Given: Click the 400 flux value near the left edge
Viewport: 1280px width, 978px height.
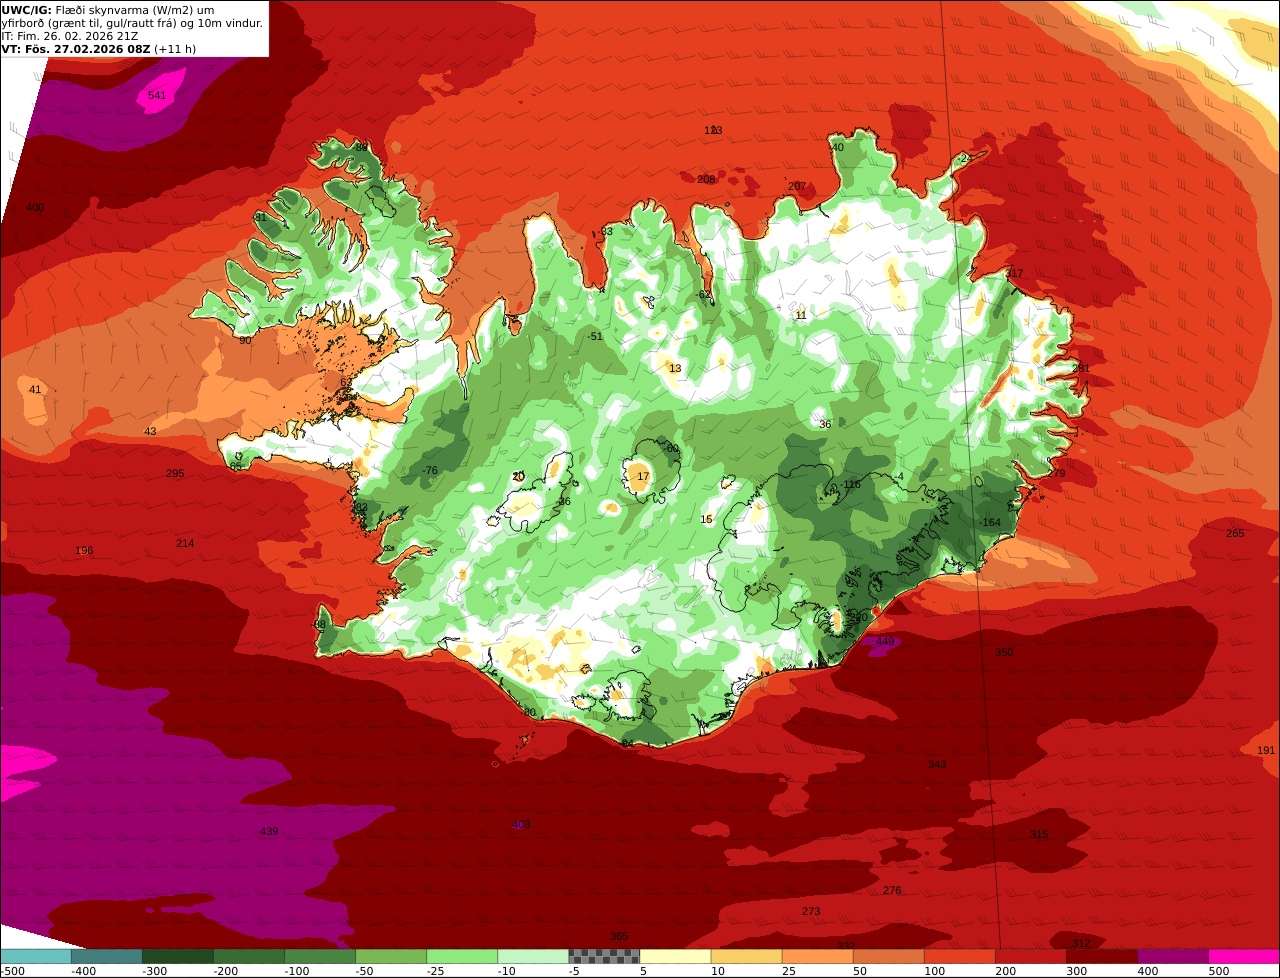Looking at the screenshot, I should [35, 207].
